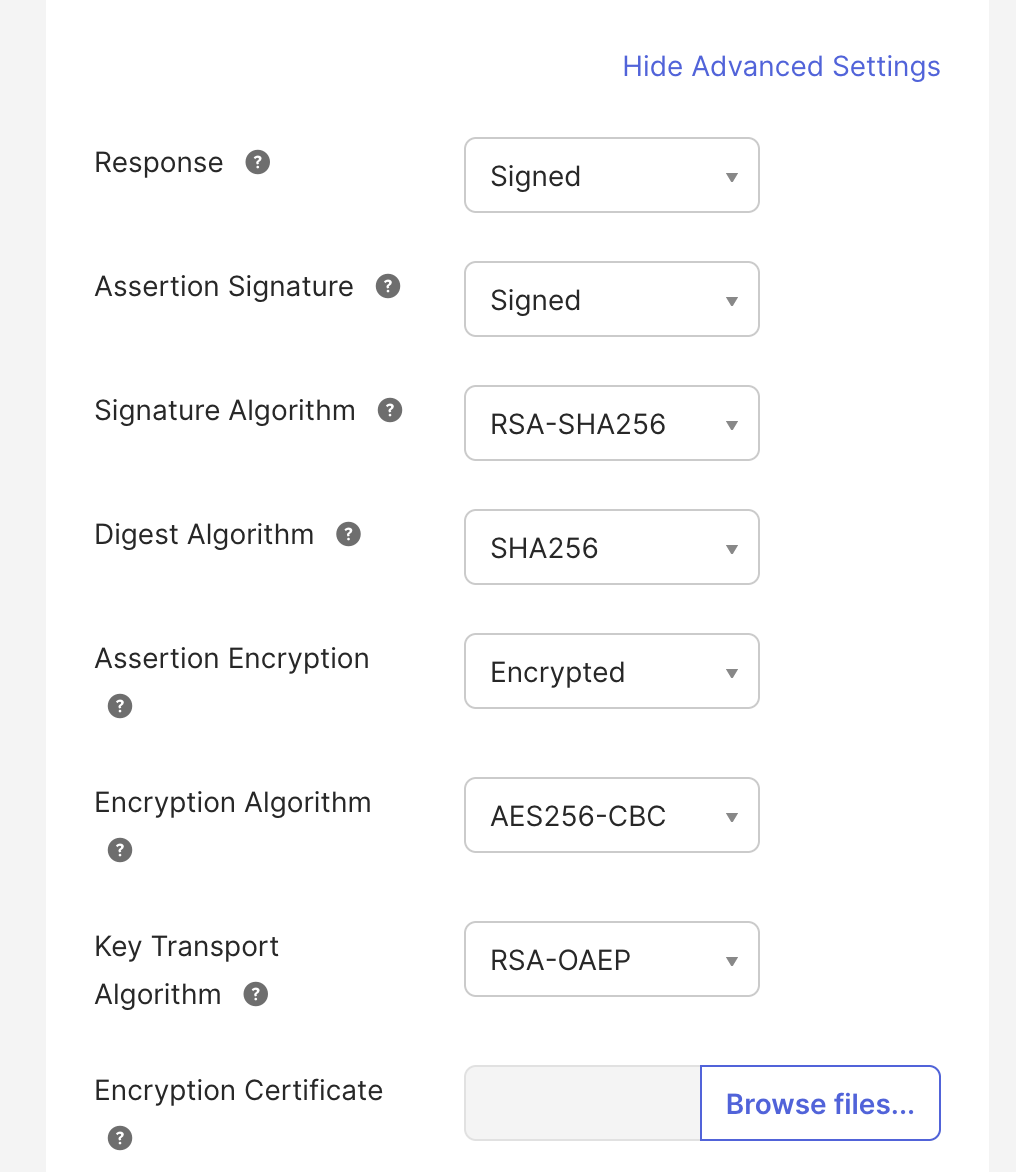The image size is (1016, 1172).
Task: Click the Digest Algorithm help icon
Action: [348, 533]
